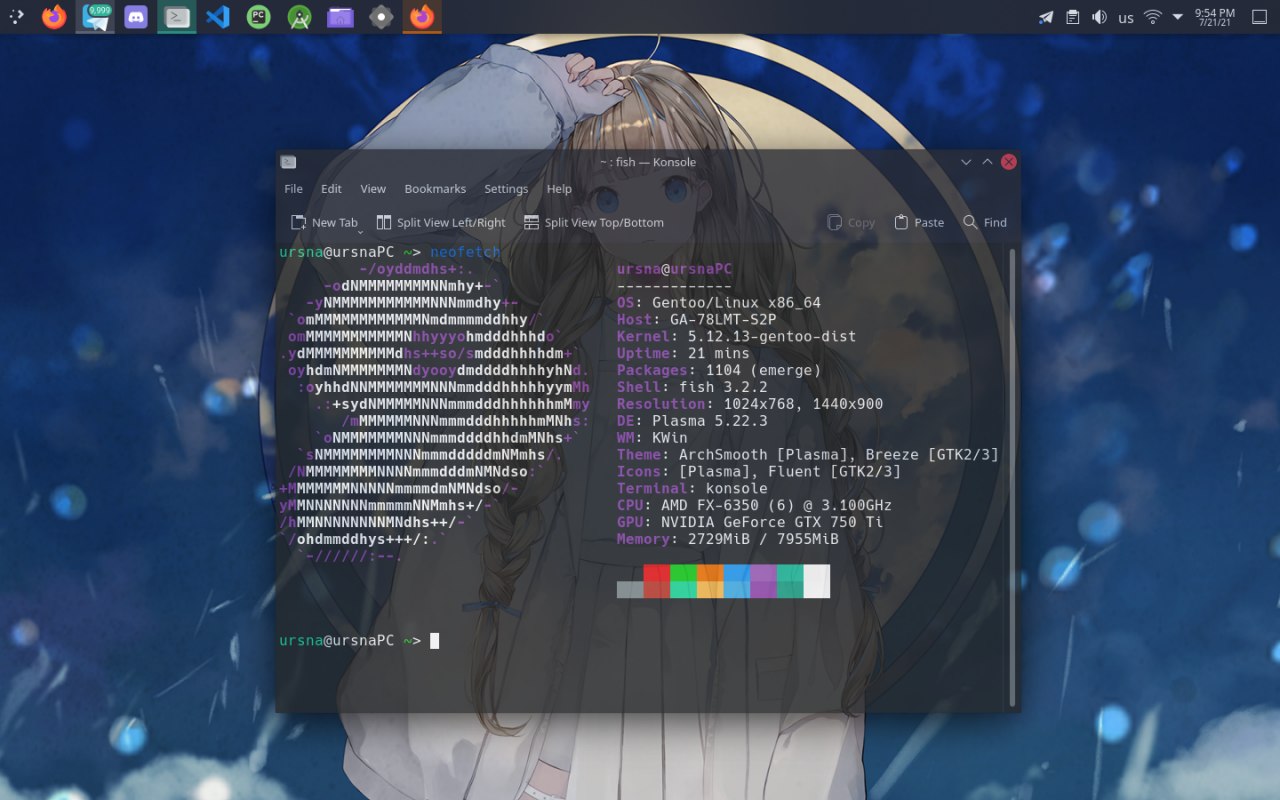Image resolution: width=1280 pixels, height=800 pixels.
Task: Click the Telegram tray icon
Action: 1046,17
